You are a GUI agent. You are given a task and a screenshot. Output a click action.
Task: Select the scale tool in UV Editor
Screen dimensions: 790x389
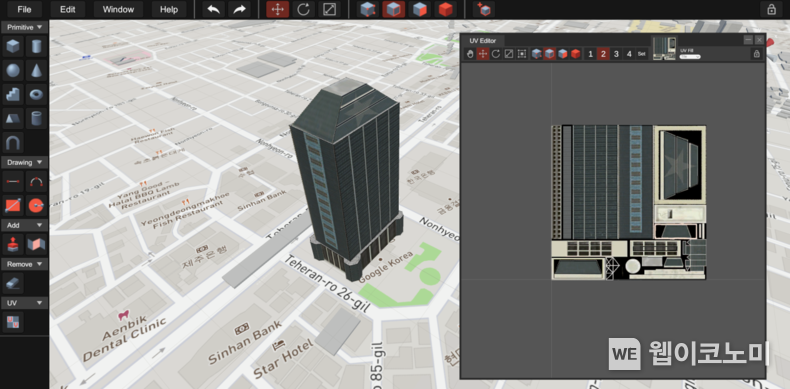509,54
